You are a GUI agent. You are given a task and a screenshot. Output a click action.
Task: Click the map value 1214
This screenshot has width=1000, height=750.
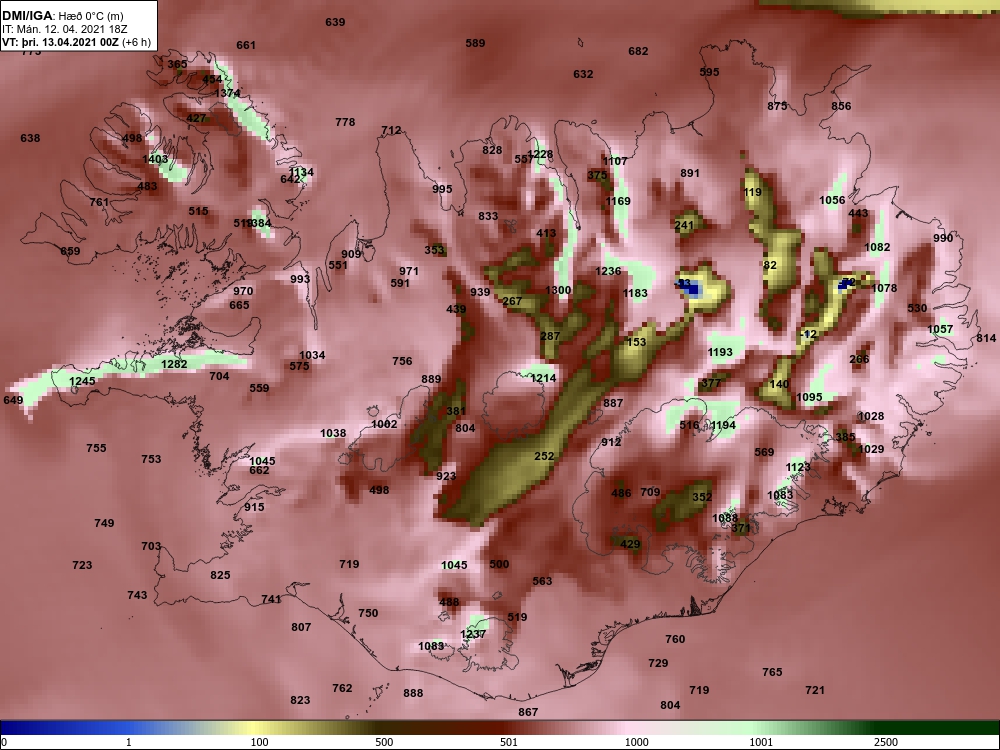(543, 379)
